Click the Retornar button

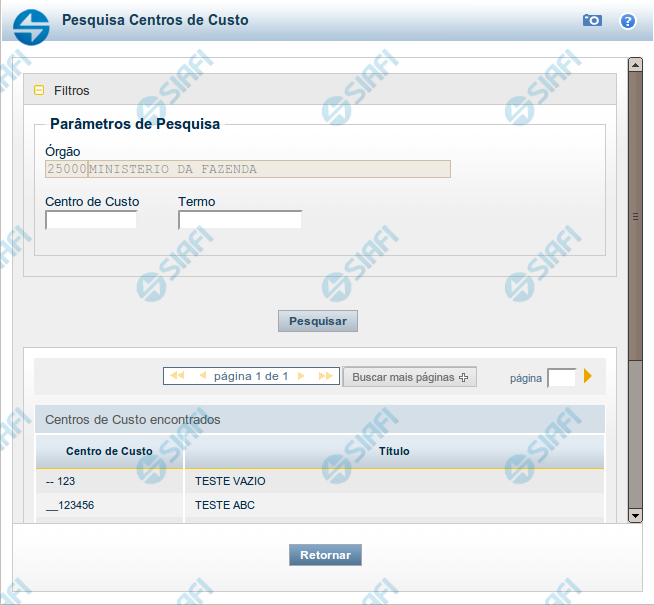(x=325, y=555)
